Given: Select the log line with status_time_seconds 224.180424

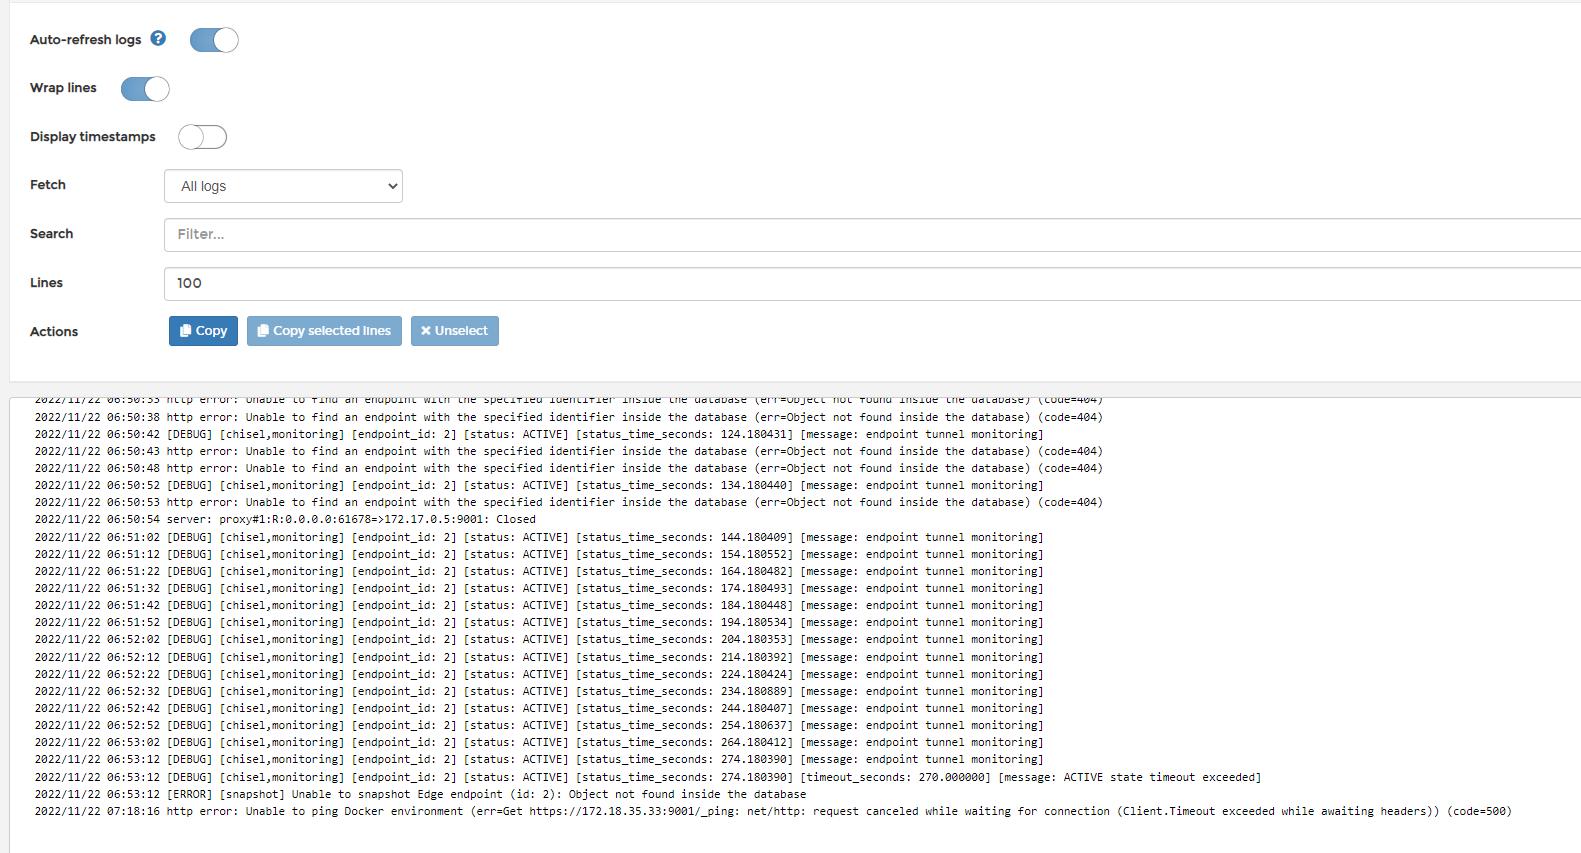Looking at the screenshot, I should (x=539, y=674).
